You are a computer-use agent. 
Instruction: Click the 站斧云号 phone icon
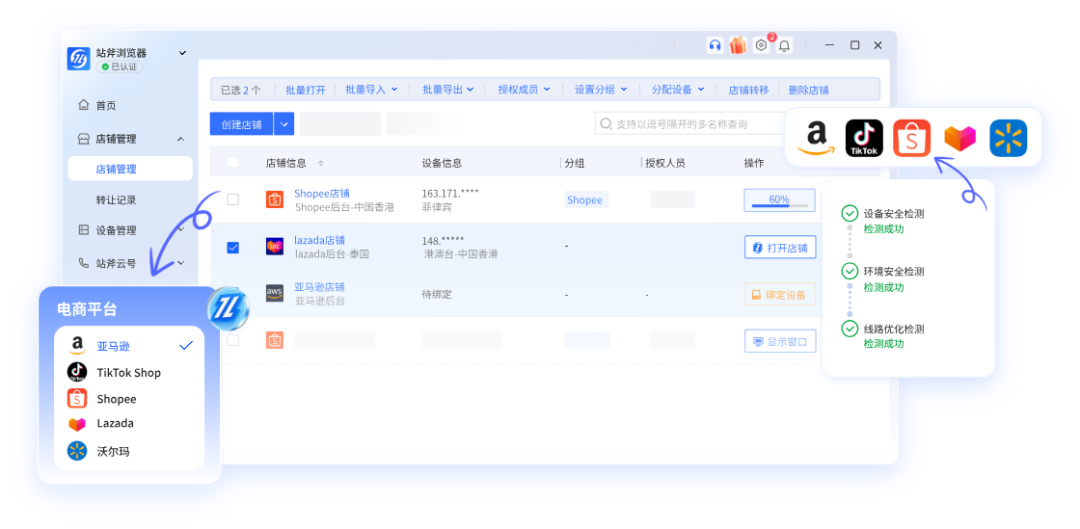tap(83, 262)
